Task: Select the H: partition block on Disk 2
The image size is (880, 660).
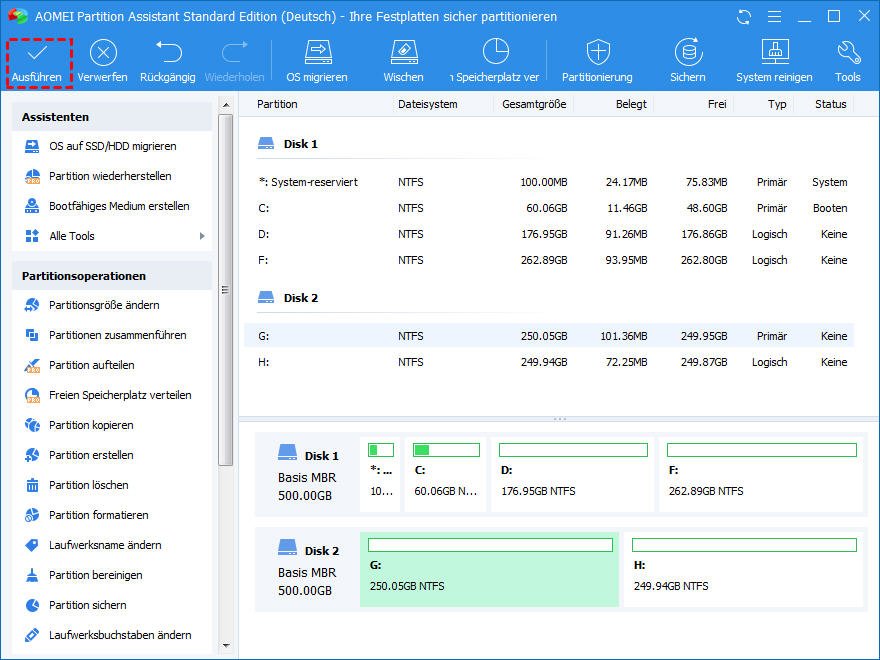Action: 744,571
